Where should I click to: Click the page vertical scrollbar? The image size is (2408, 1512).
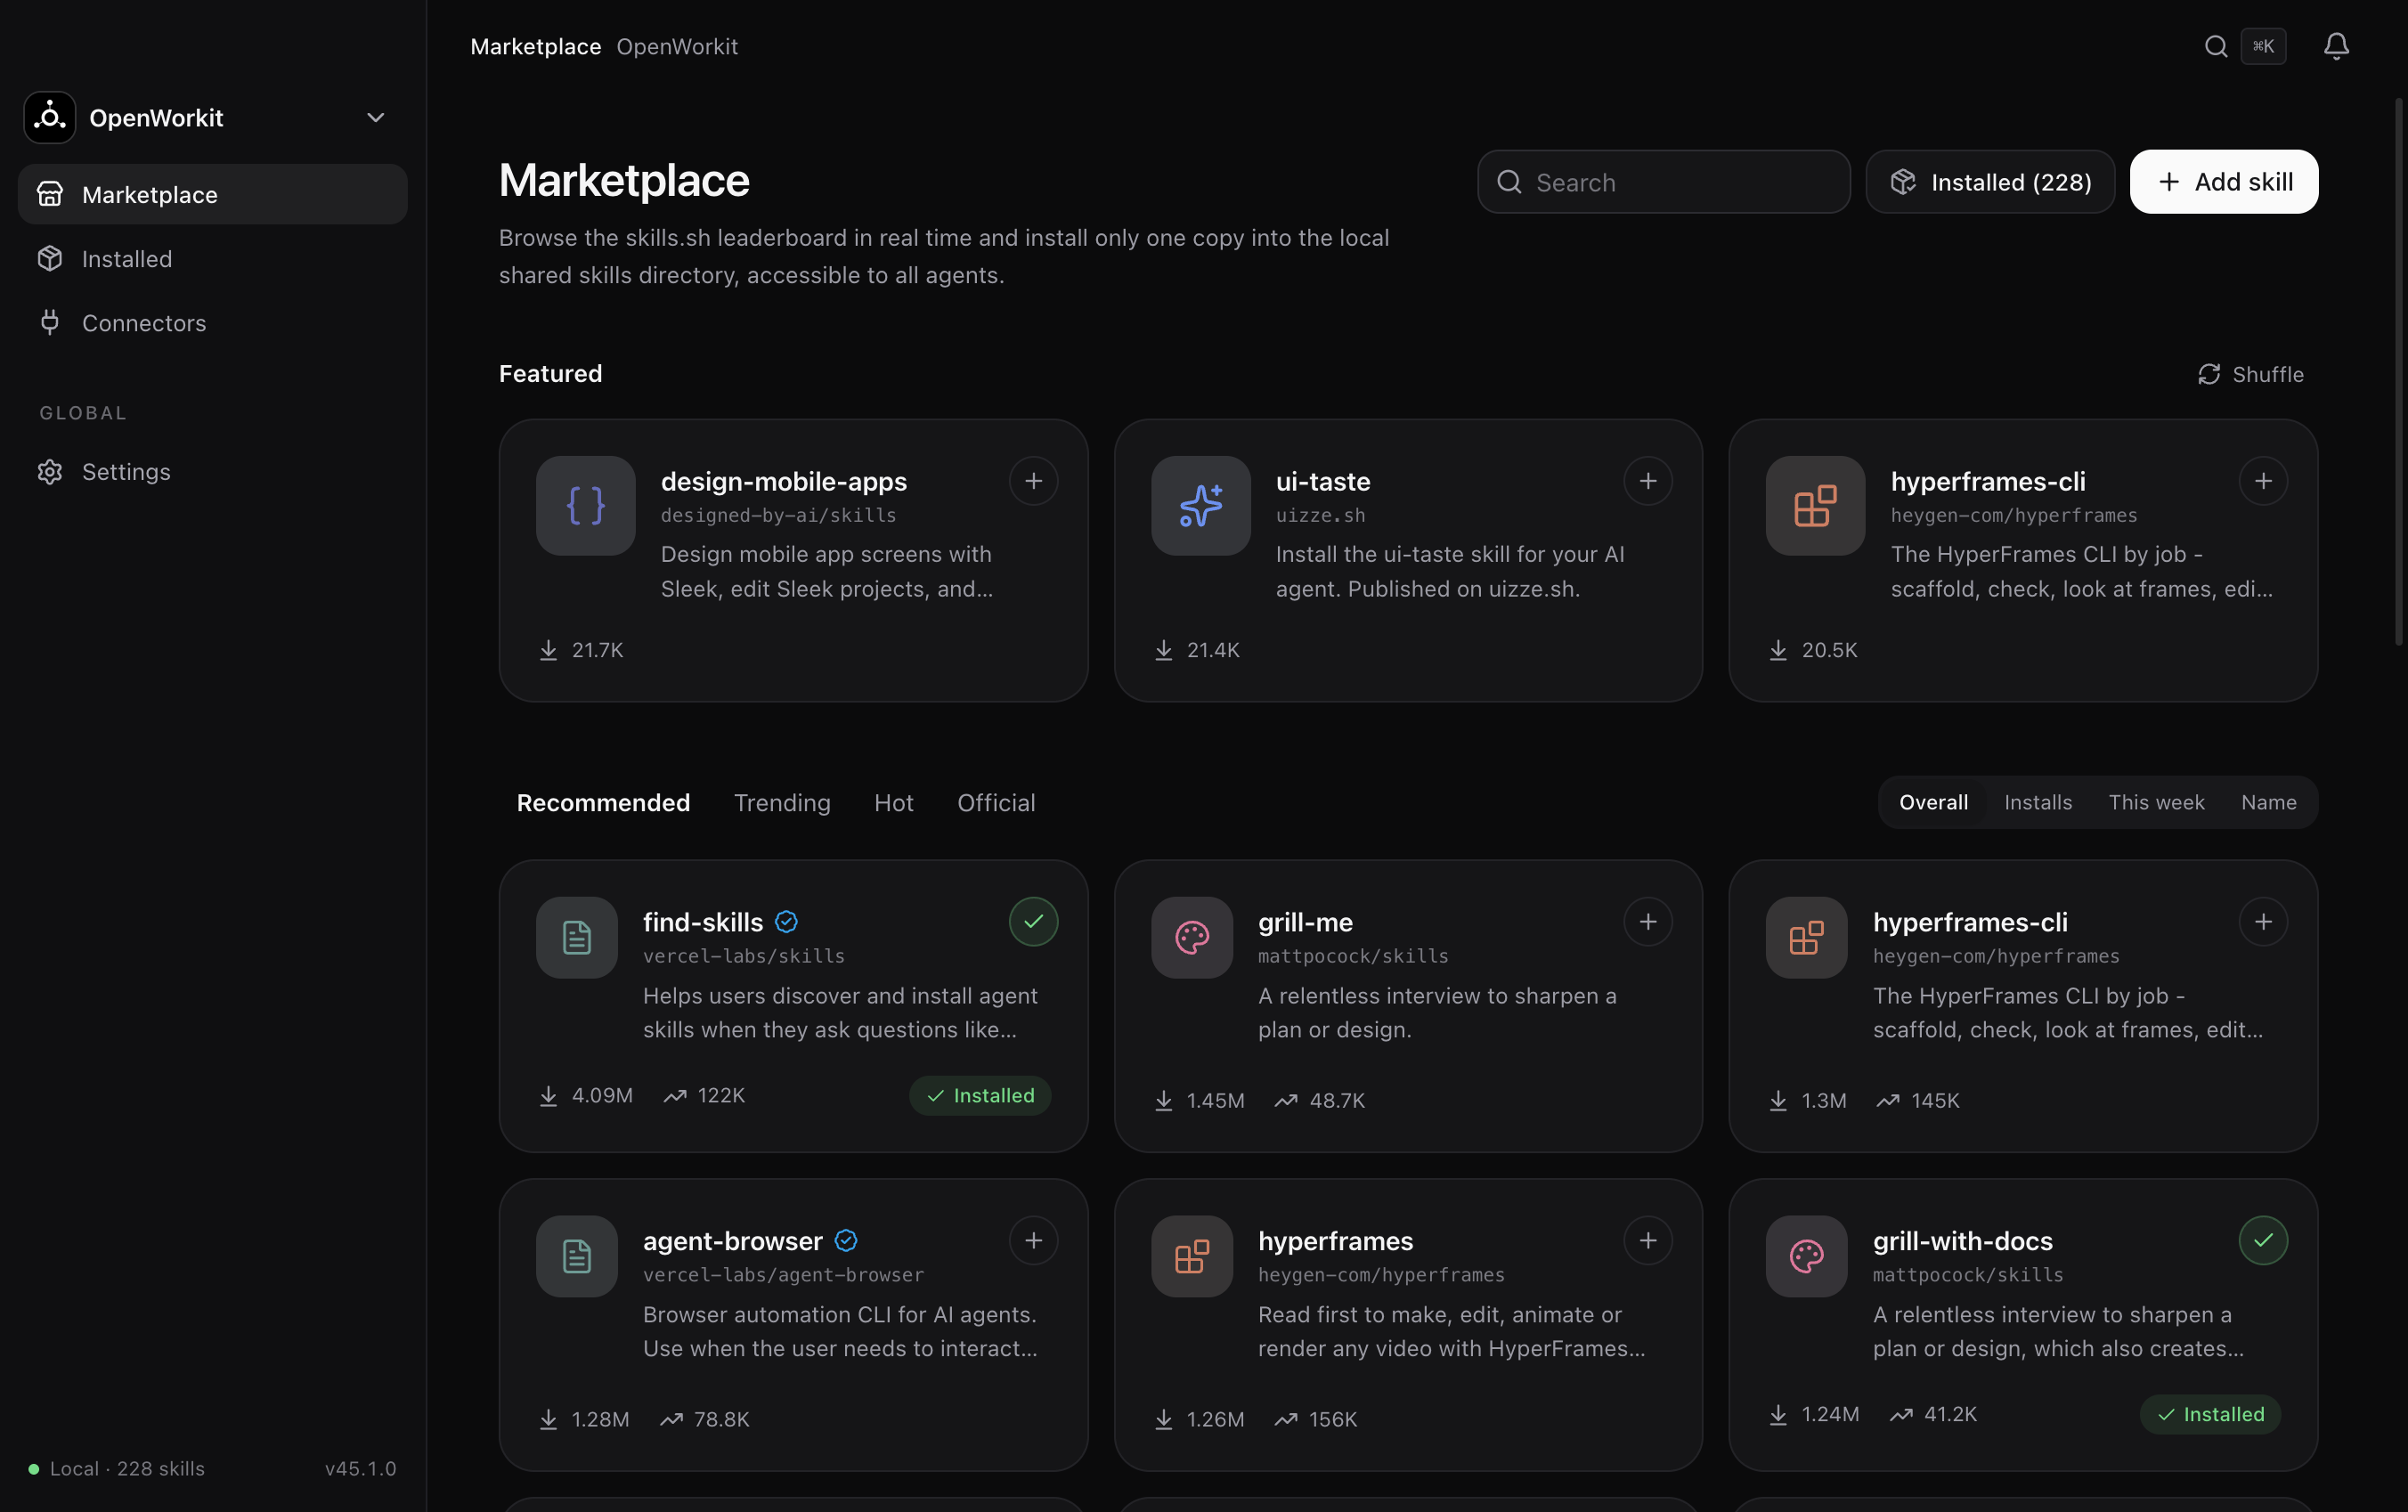(2399, 372)
